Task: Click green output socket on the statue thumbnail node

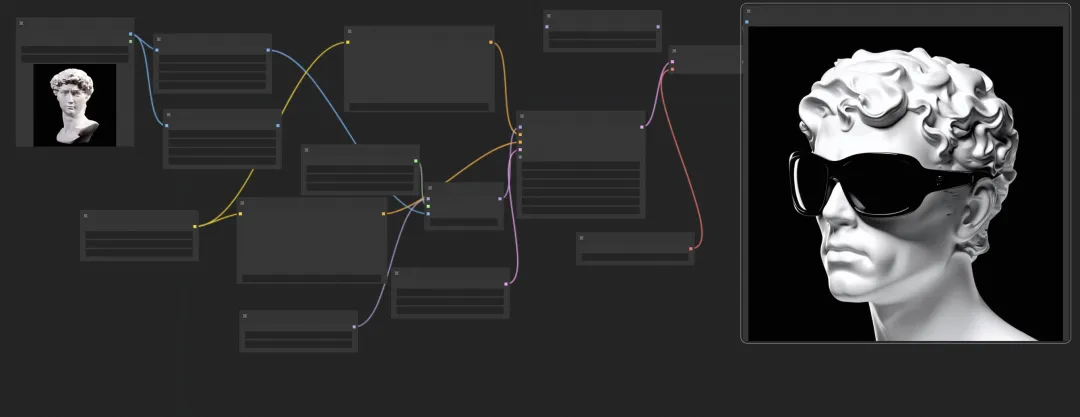Action: 131,41
